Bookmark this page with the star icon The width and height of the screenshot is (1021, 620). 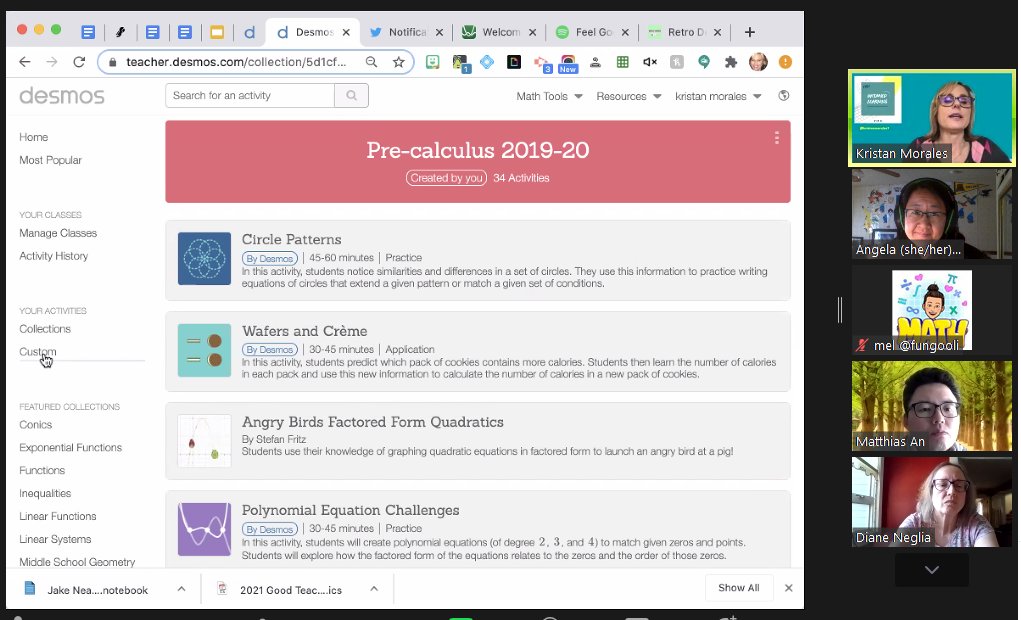(x=399, y=62)
